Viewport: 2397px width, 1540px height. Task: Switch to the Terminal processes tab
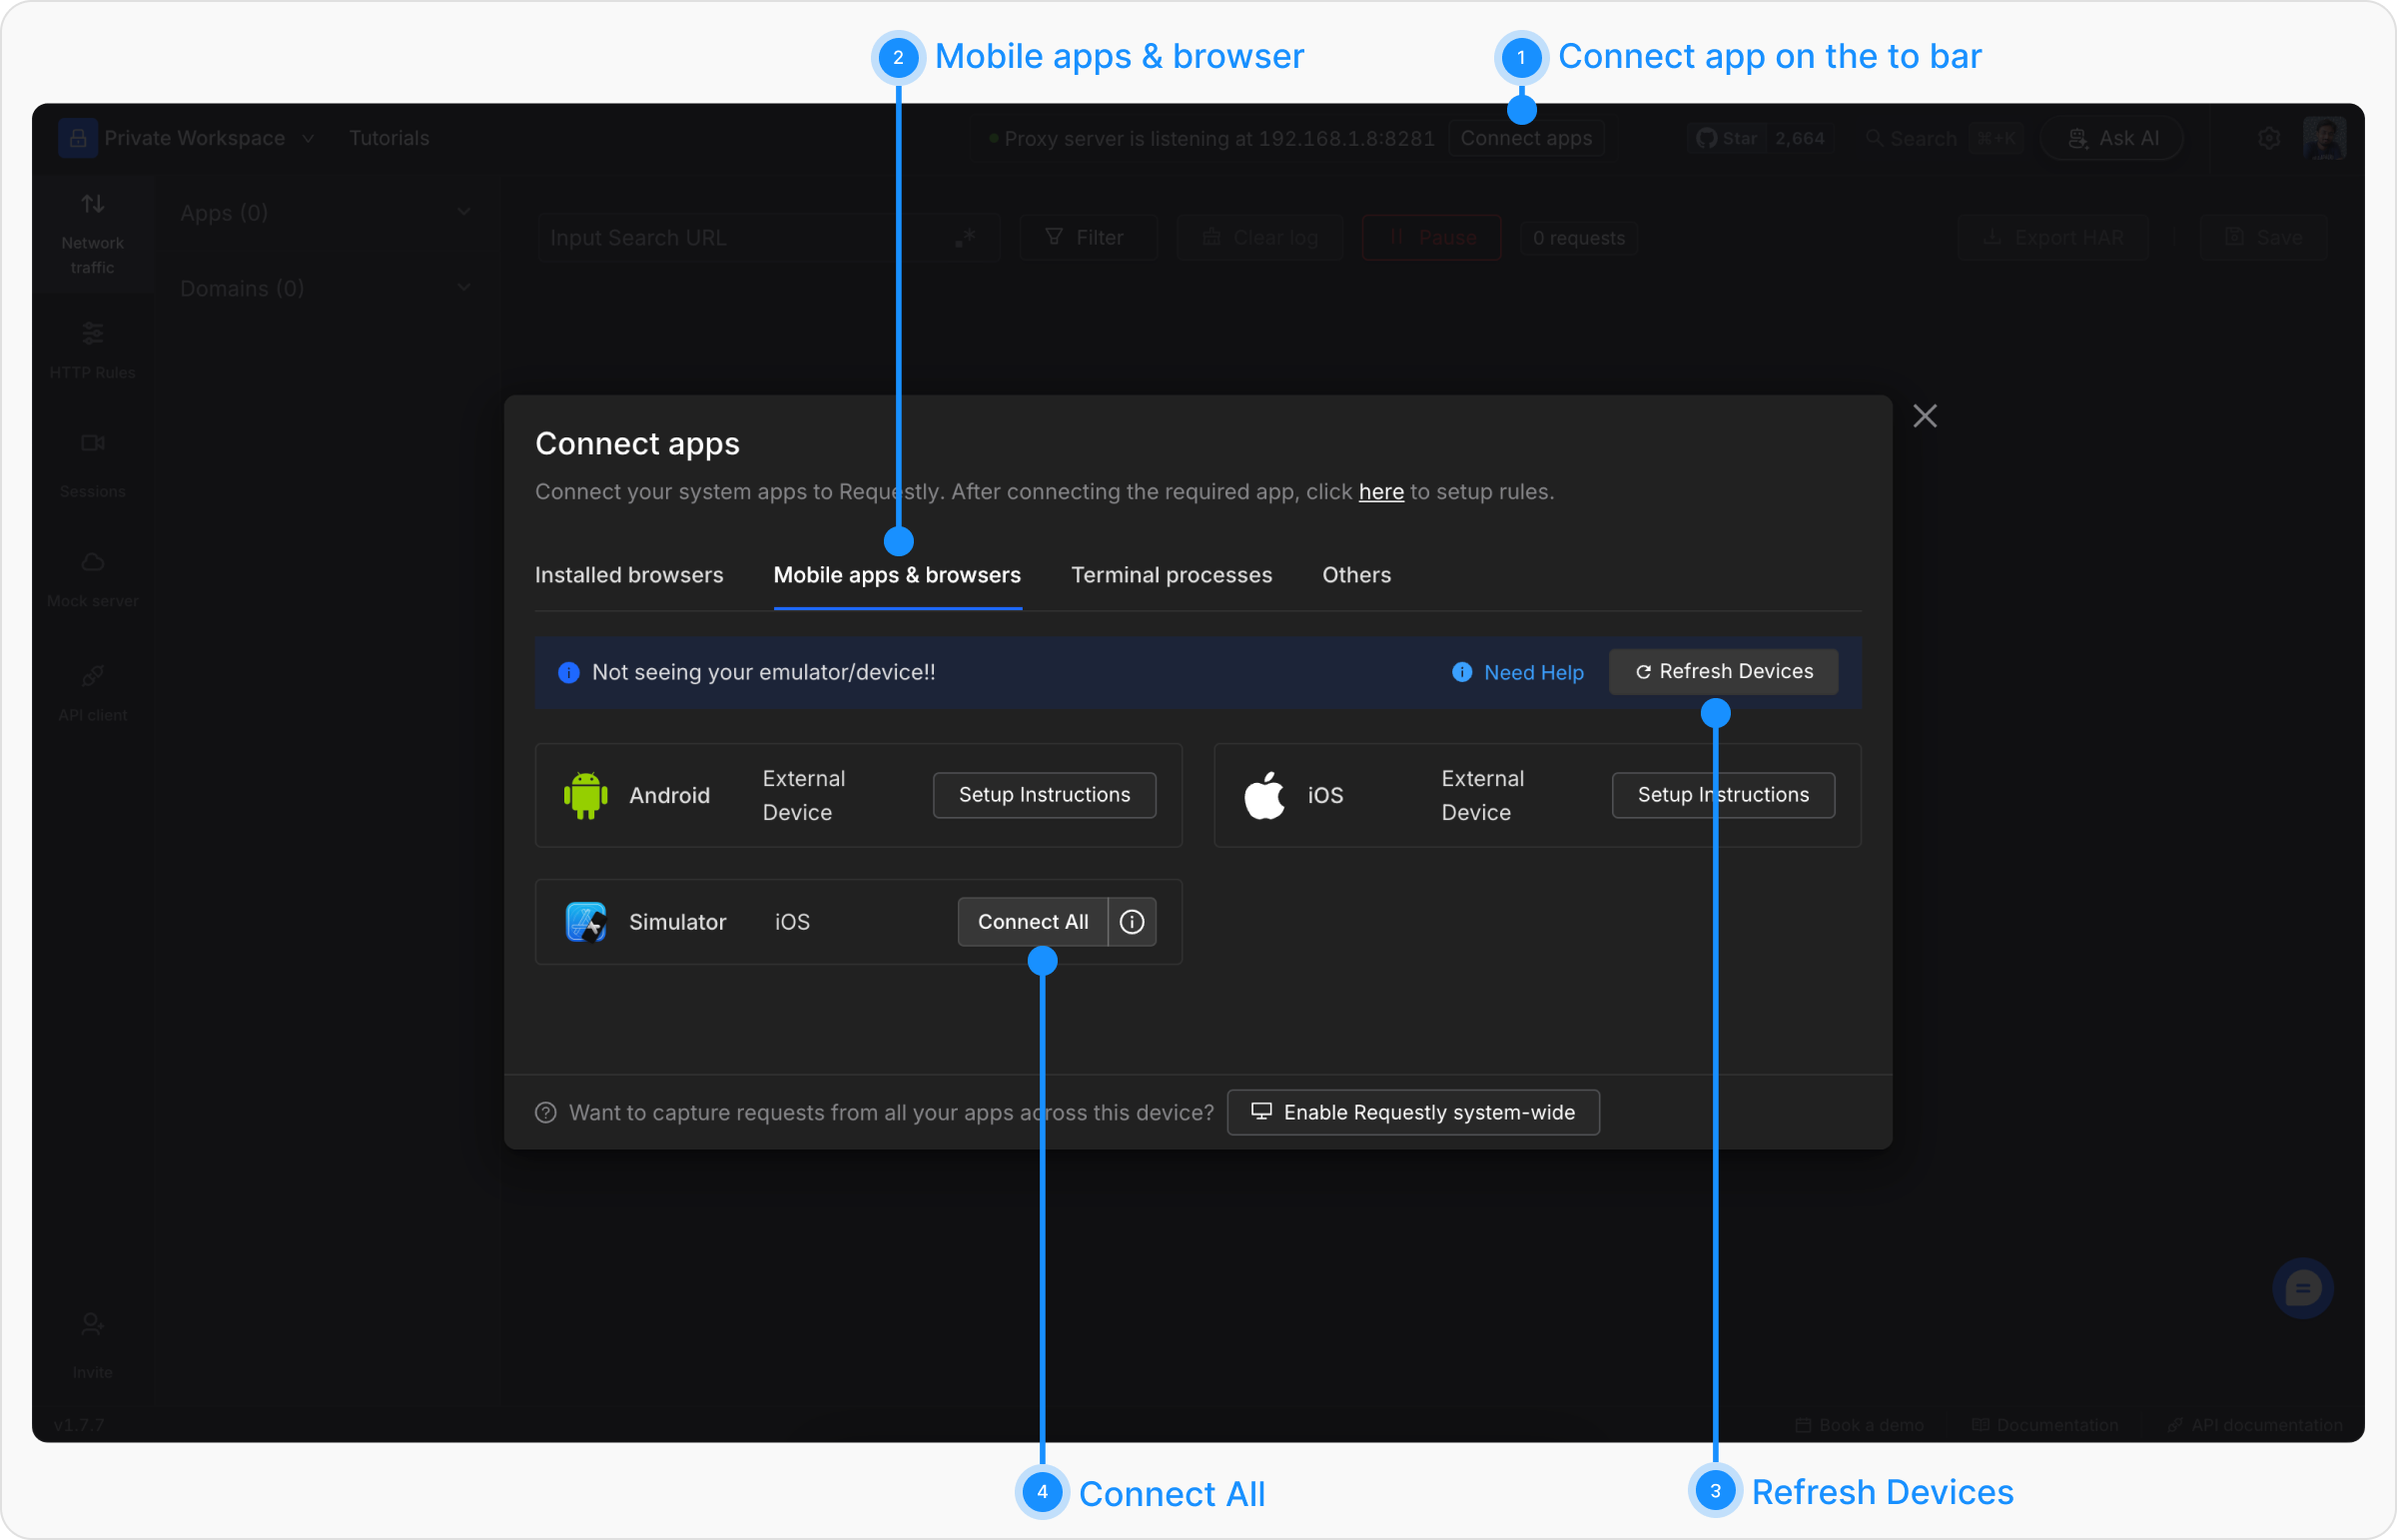pos(1171,575)
